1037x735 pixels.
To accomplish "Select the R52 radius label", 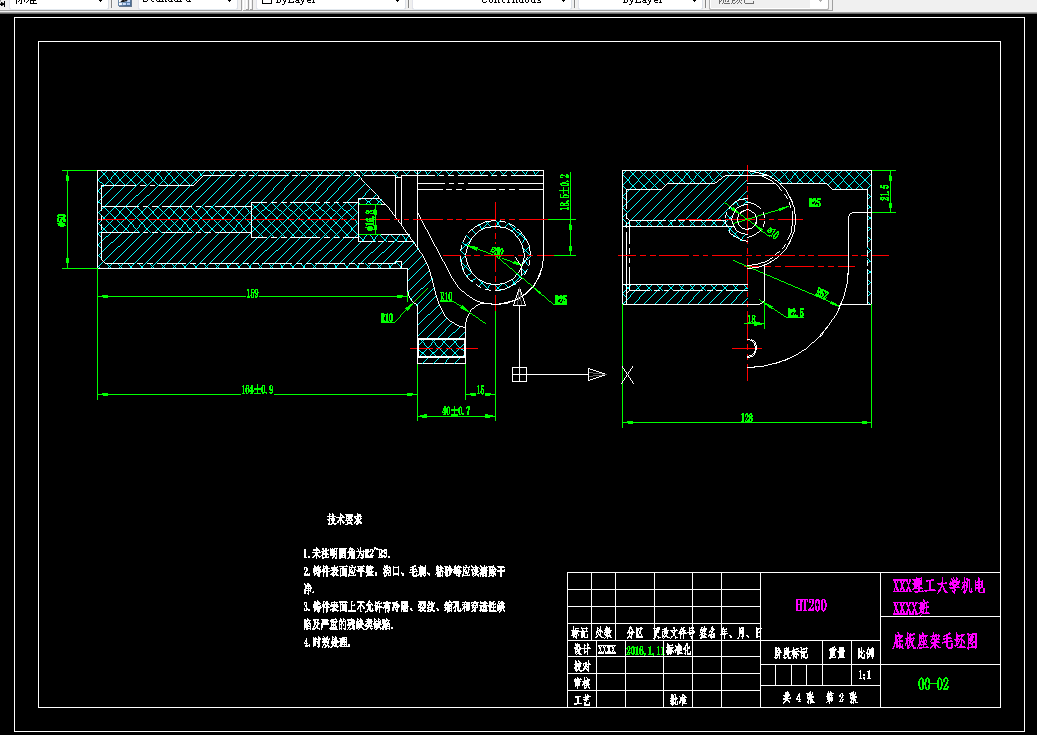I will 822,293.
